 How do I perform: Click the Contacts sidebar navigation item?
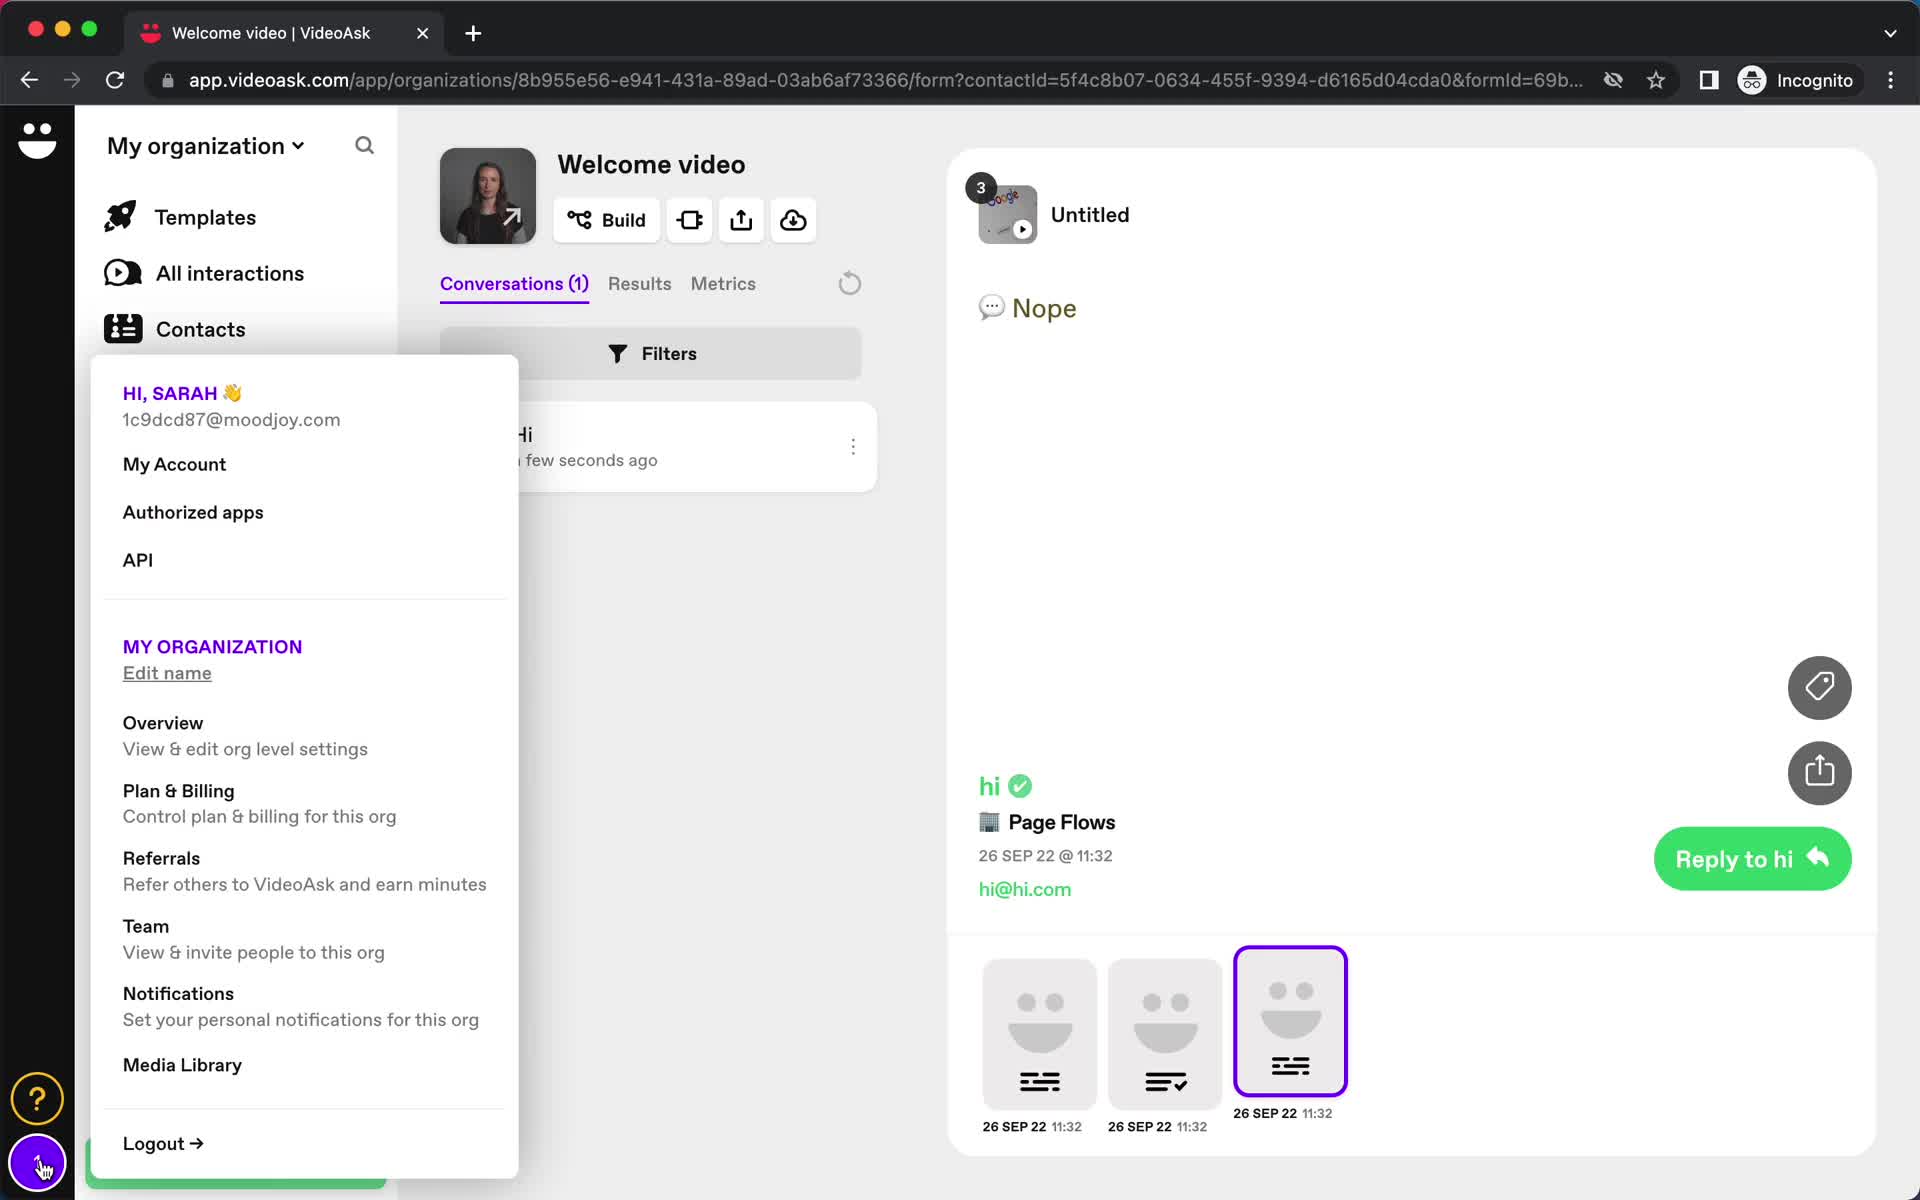[199, 329]
